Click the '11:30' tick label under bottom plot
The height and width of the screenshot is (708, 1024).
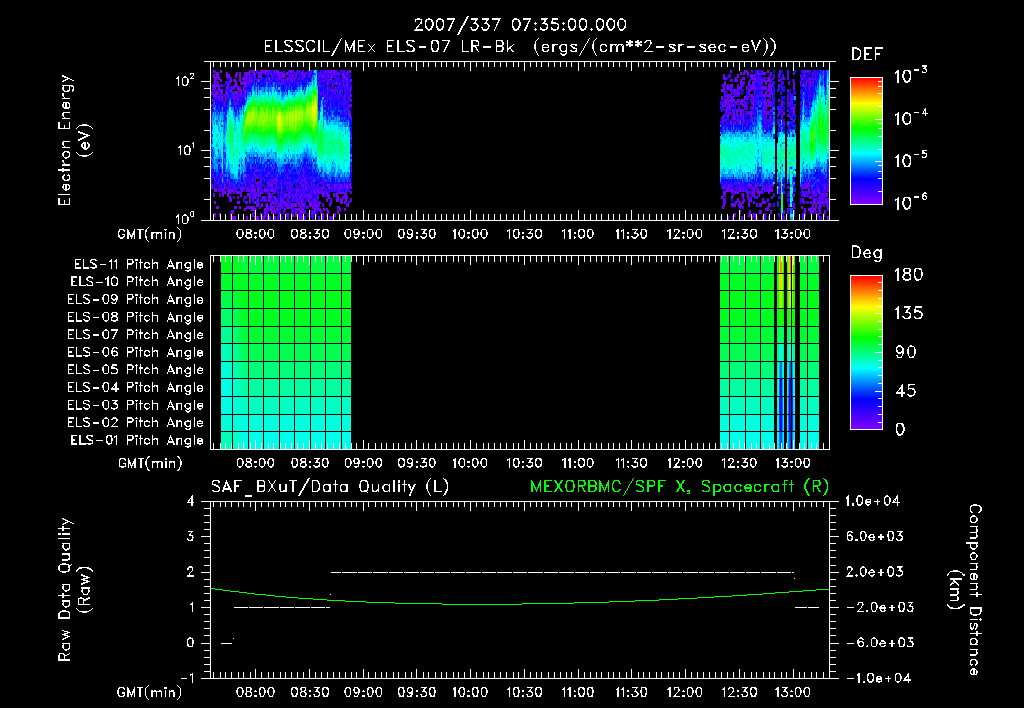[631, 692]
